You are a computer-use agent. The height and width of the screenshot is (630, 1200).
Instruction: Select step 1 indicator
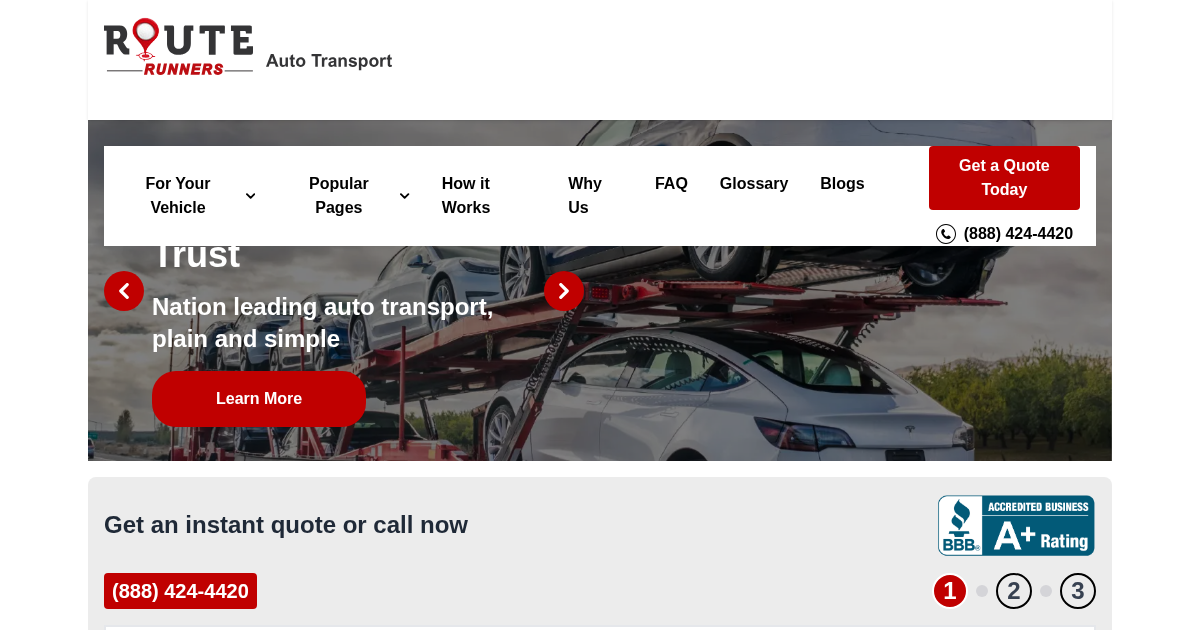pos(949,590)
